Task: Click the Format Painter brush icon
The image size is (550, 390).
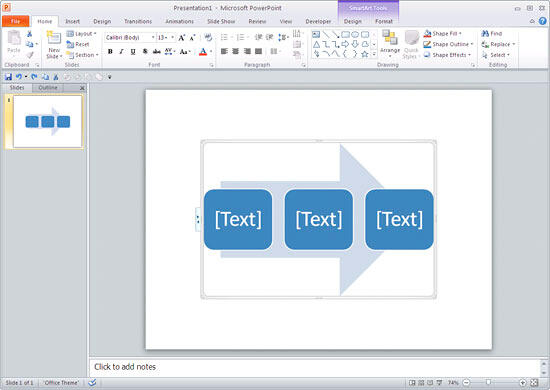Action: pyautogui.click(x=30, y=55)
